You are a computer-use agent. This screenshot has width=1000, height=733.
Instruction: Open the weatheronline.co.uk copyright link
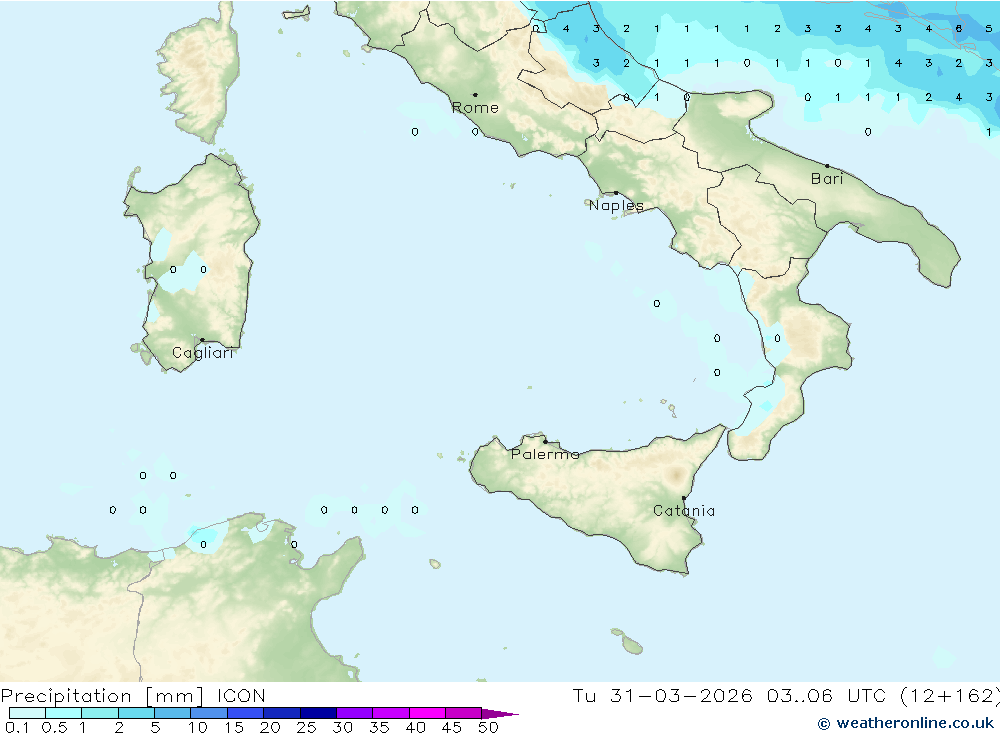906,723
